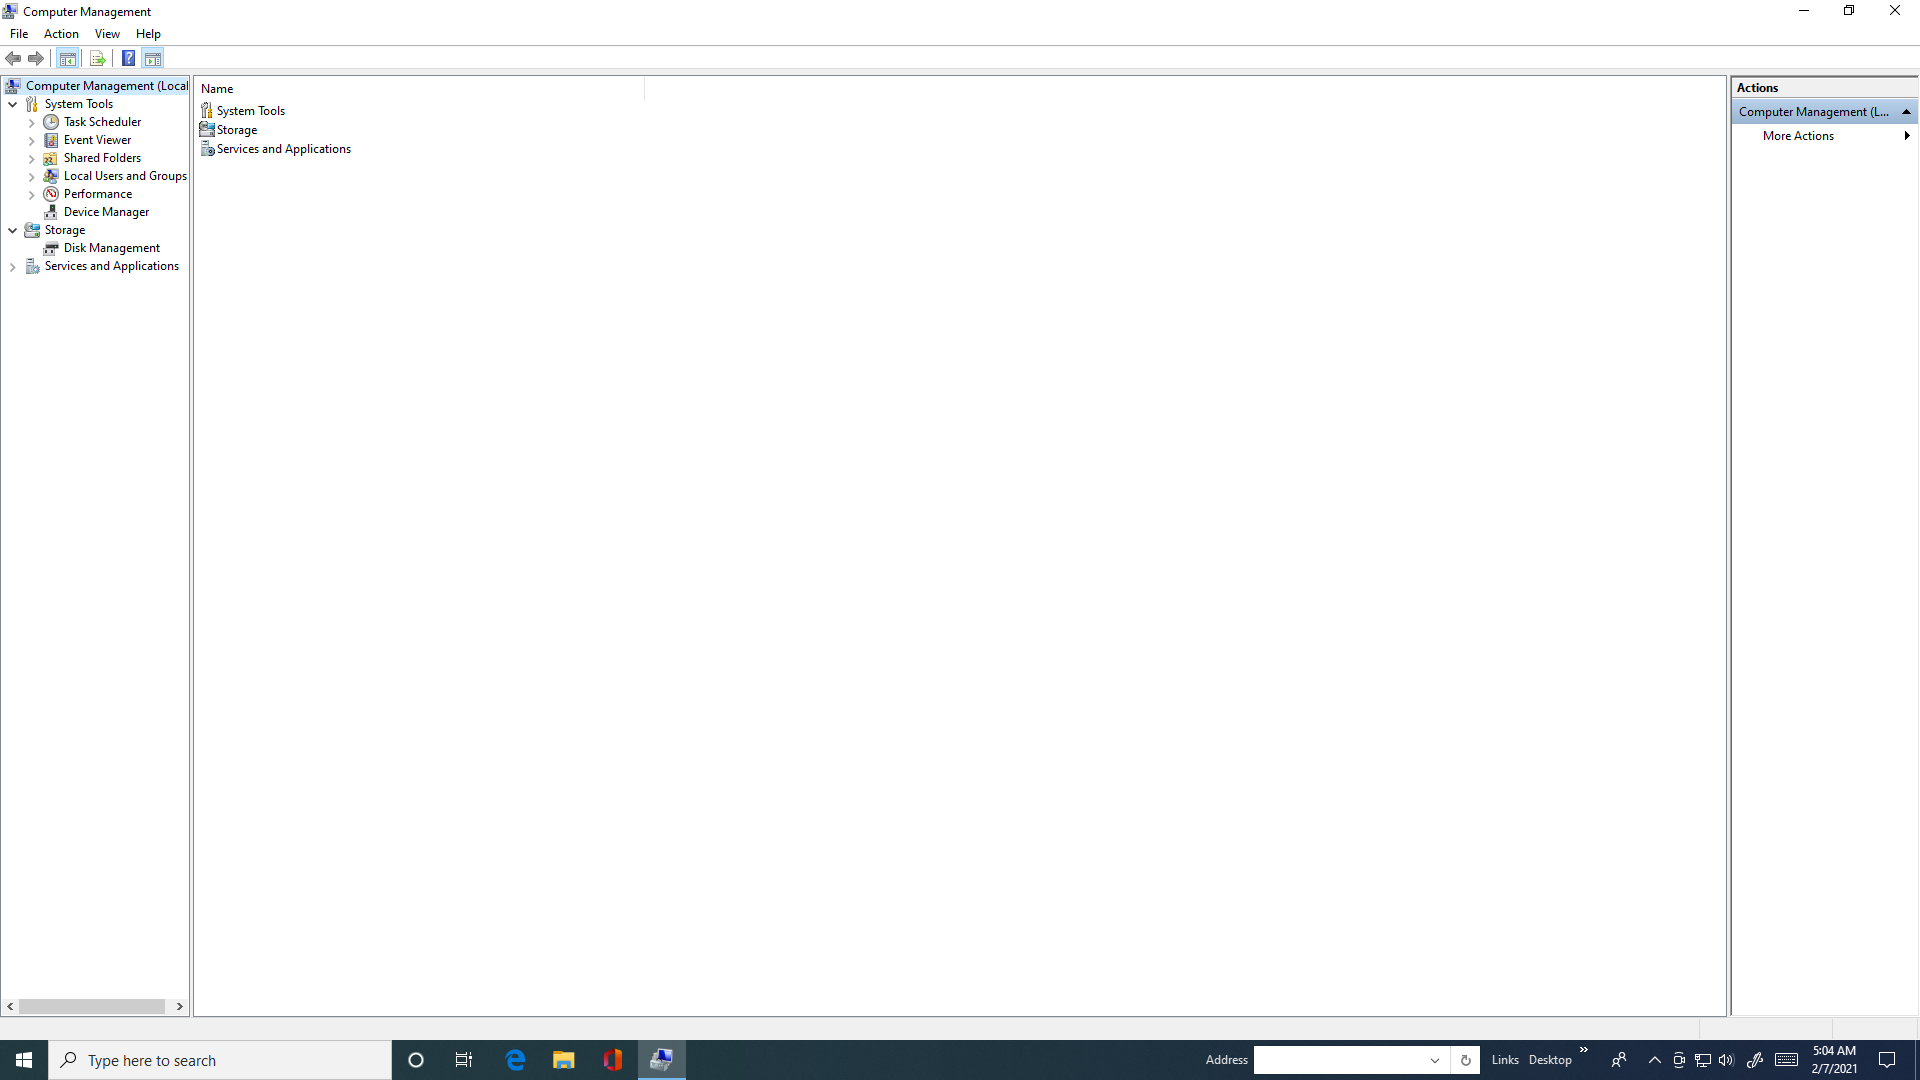Image resolution: width=1920 pixels, height=1080 pixels.
Task: Open the Help toolbar icon
Action: [128, 59]
